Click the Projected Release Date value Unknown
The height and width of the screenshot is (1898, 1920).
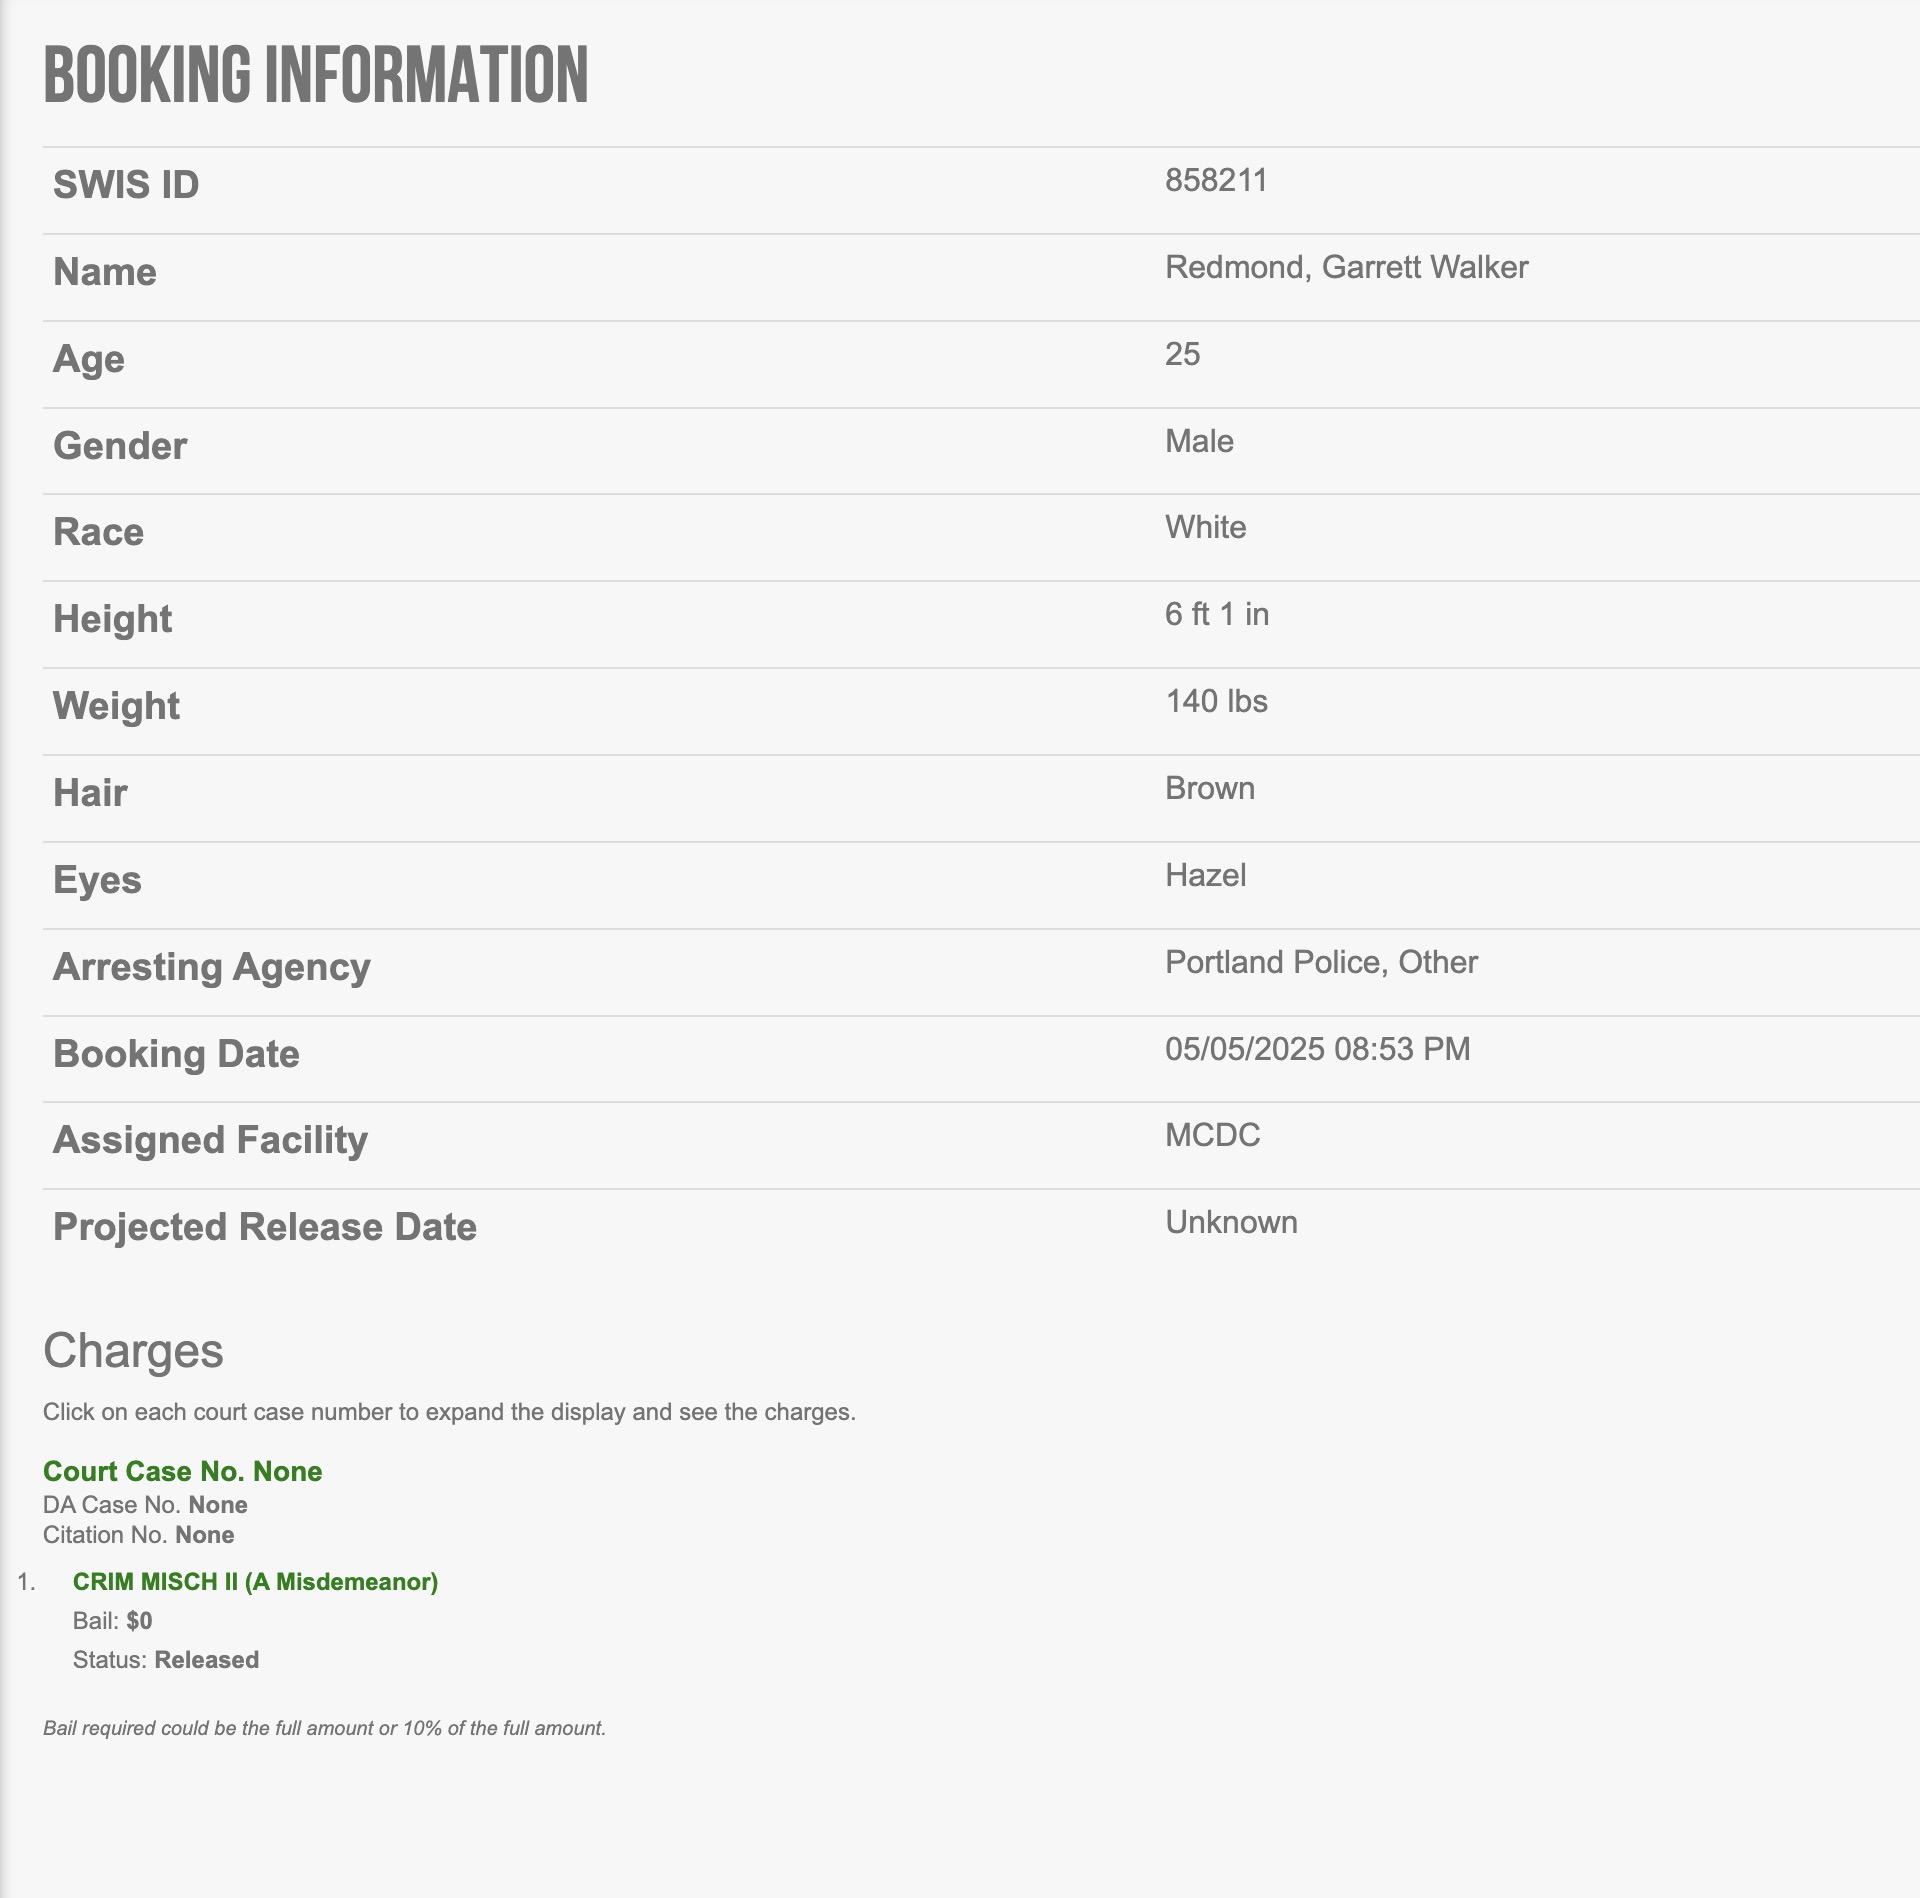pyautogui.click(x=1231, y=1222)
